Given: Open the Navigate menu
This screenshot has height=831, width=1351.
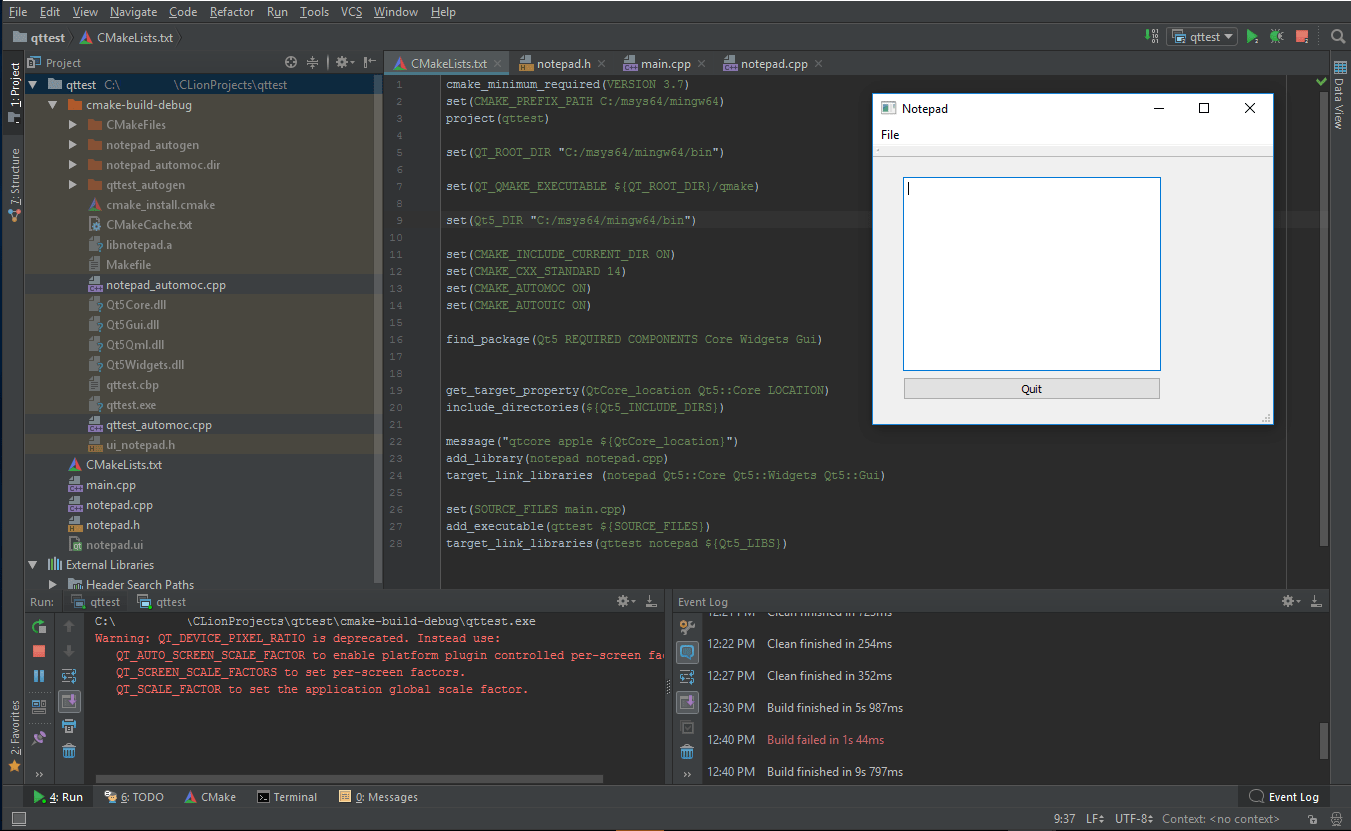Looking at the screenshot, I should coord(133,11).
